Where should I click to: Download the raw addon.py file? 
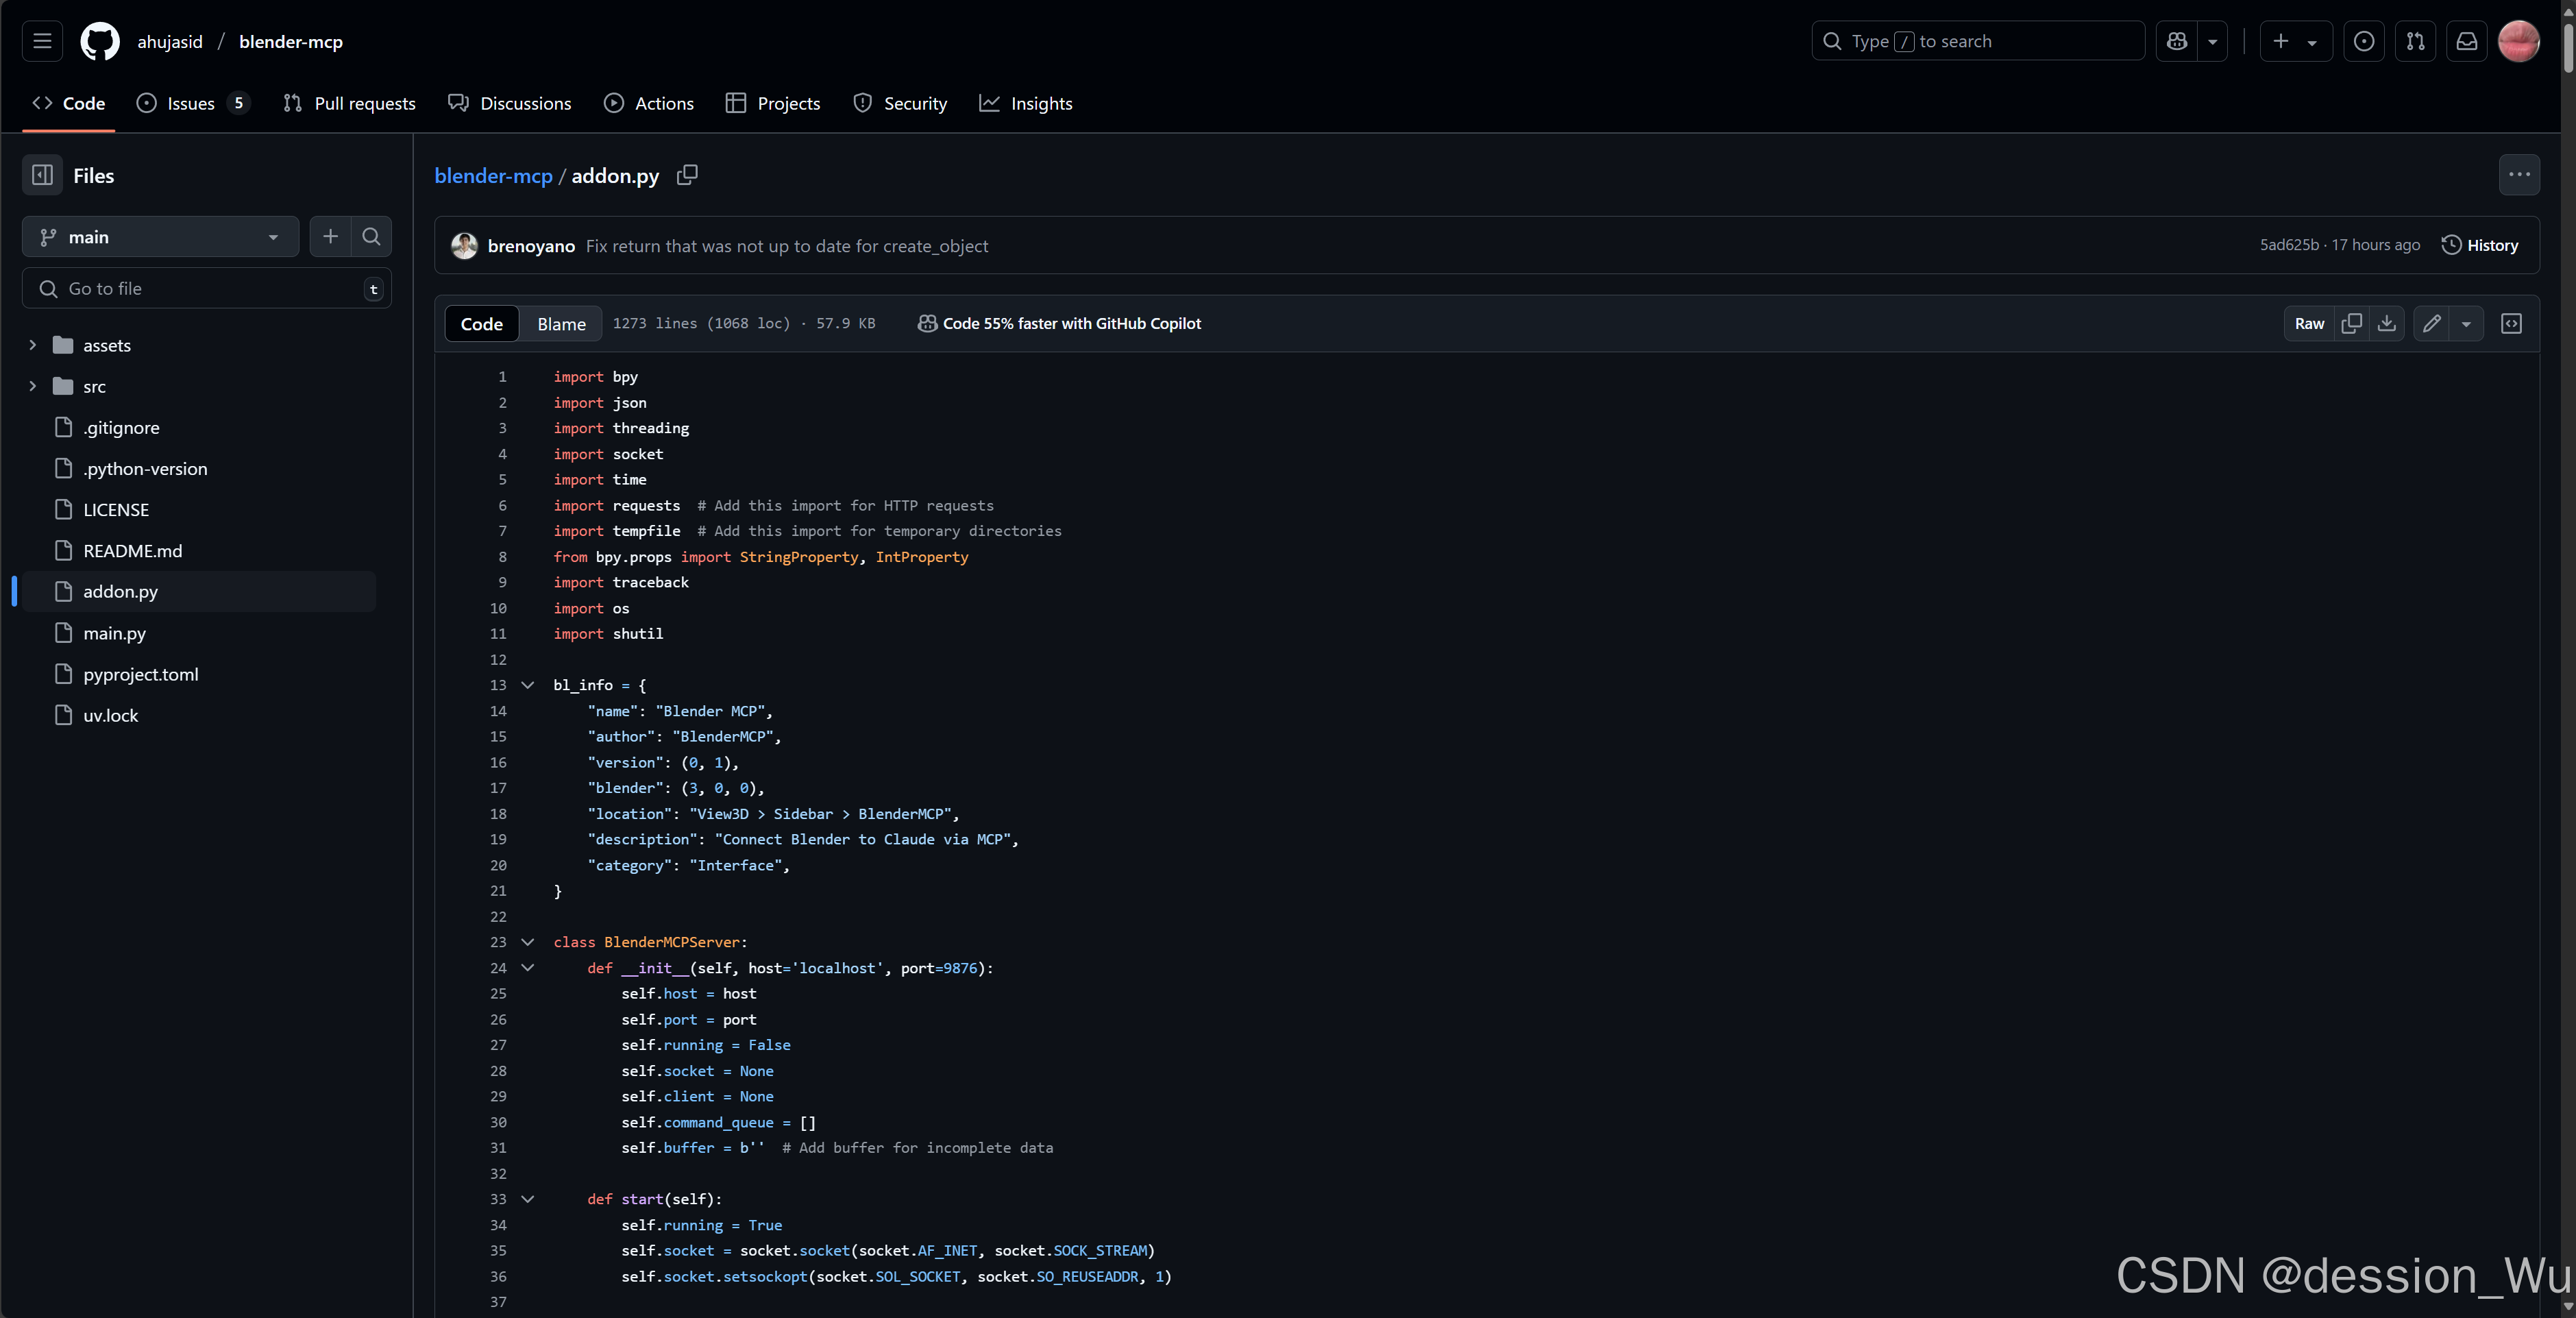[2388, 323]
